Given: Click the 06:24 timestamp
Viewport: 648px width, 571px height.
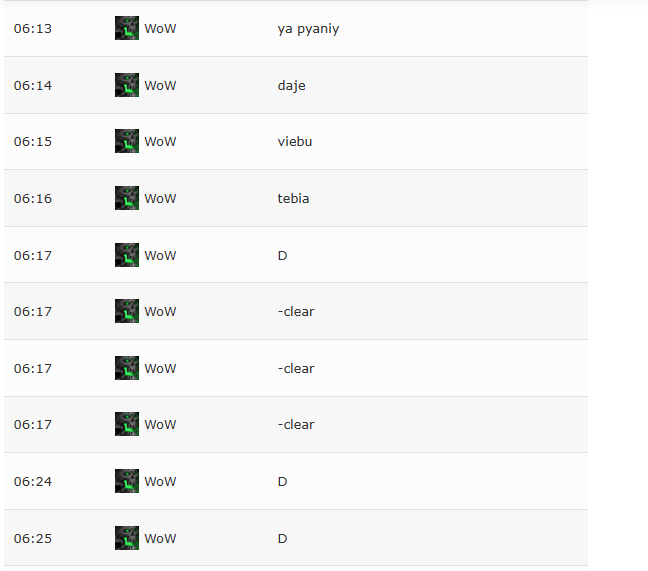Looking at the screenshot, I should tap(33, 481).
